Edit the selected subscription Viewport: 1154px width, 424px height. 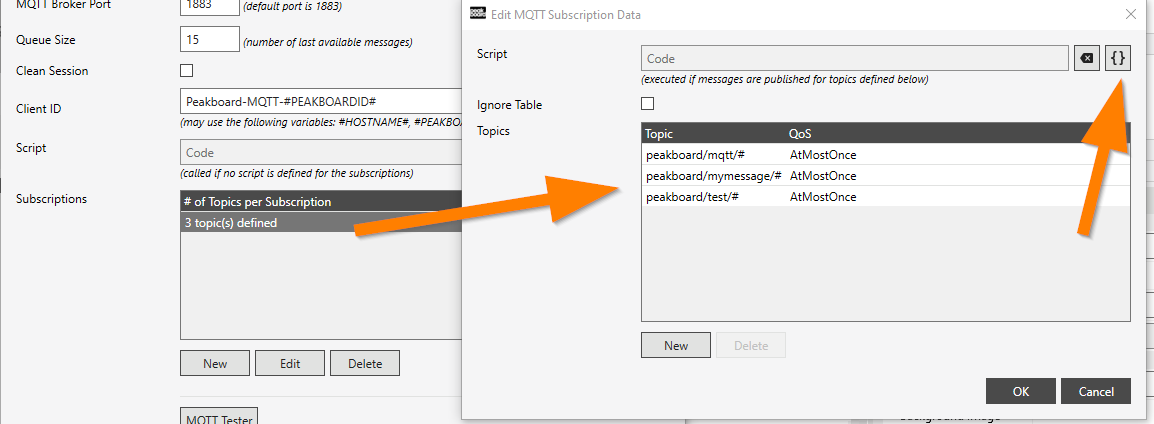pyautogui.click(x=290, y=363)
